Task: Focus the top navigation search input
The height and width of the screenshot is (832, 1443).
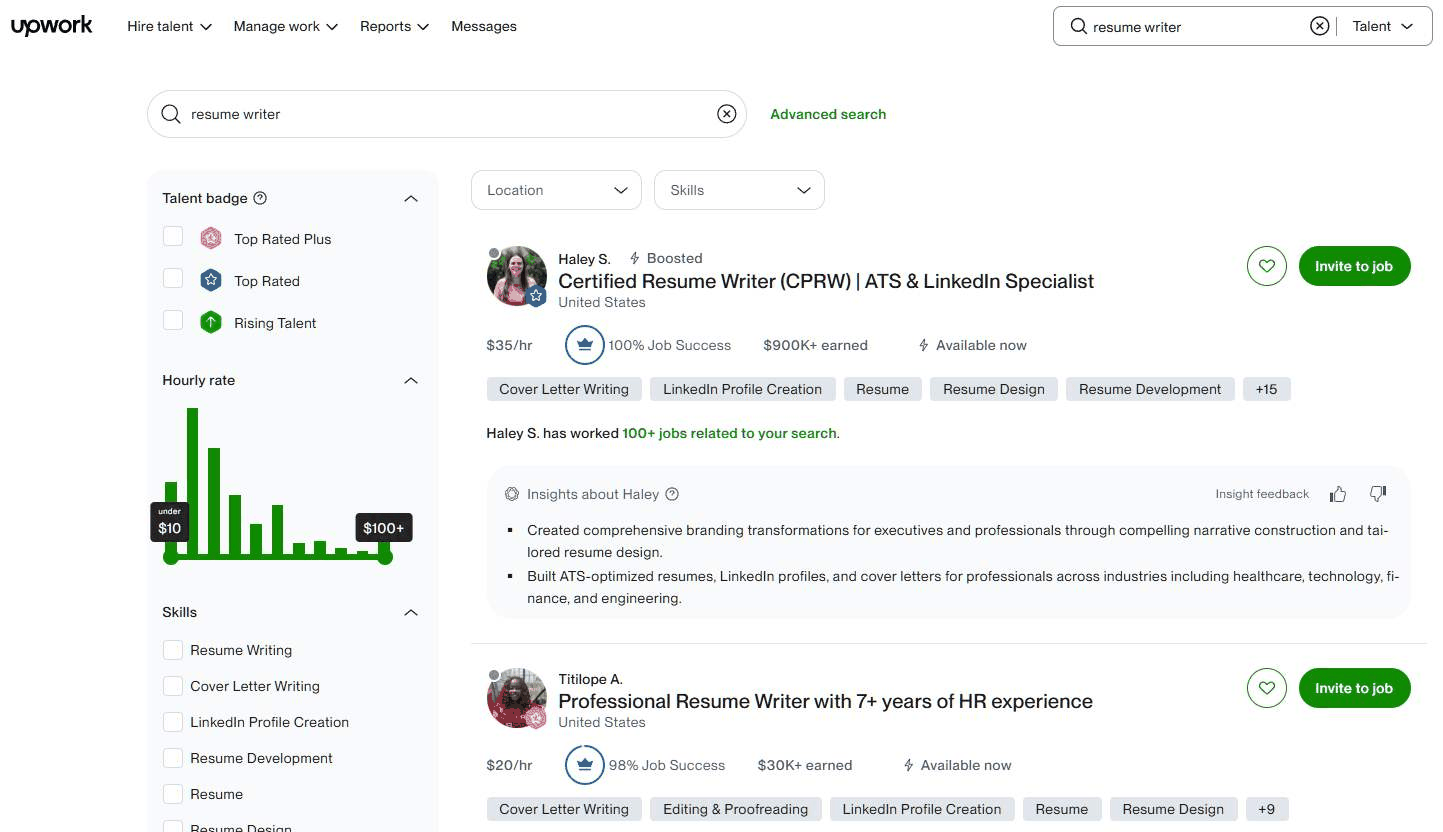Action: [1195, 27]
